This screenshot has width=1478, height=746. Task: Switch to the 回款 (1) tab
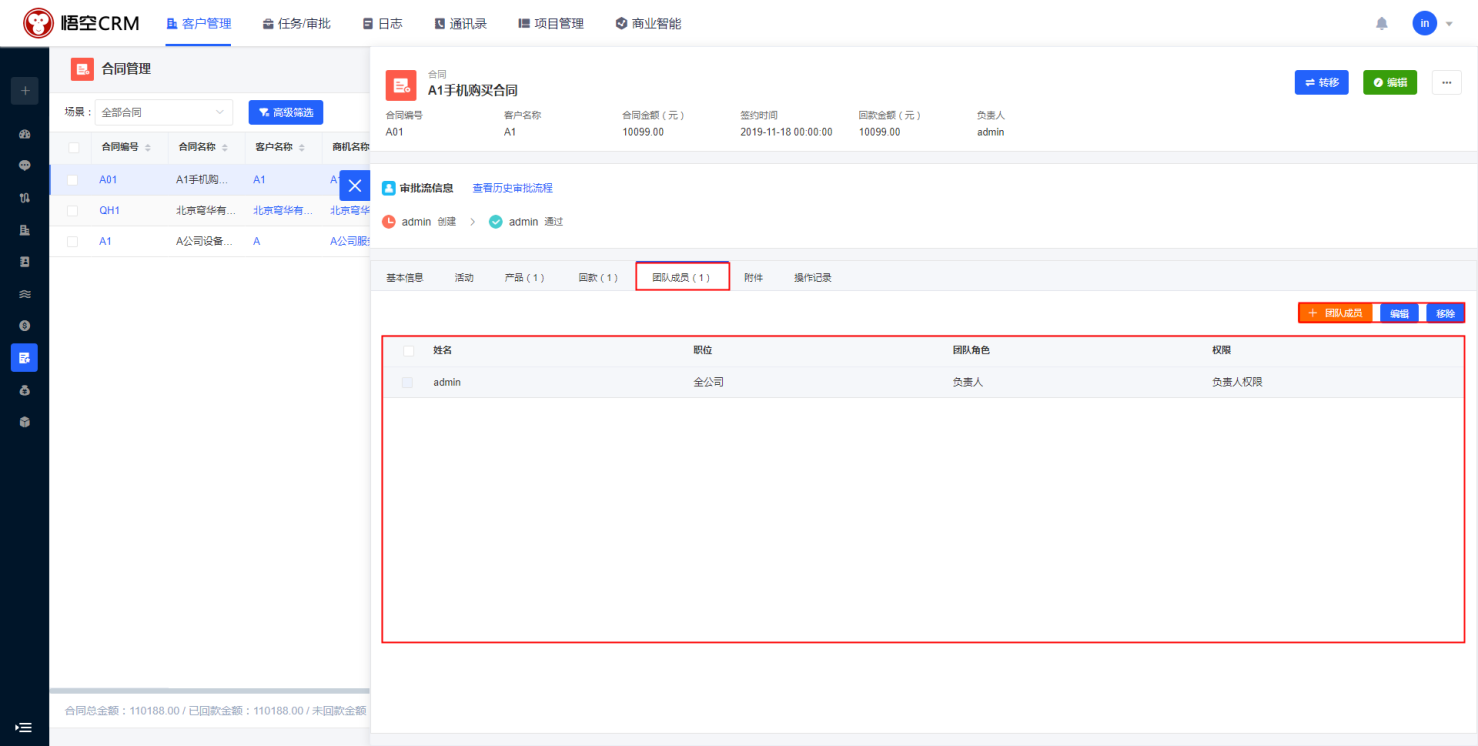[x=598, y=277]
